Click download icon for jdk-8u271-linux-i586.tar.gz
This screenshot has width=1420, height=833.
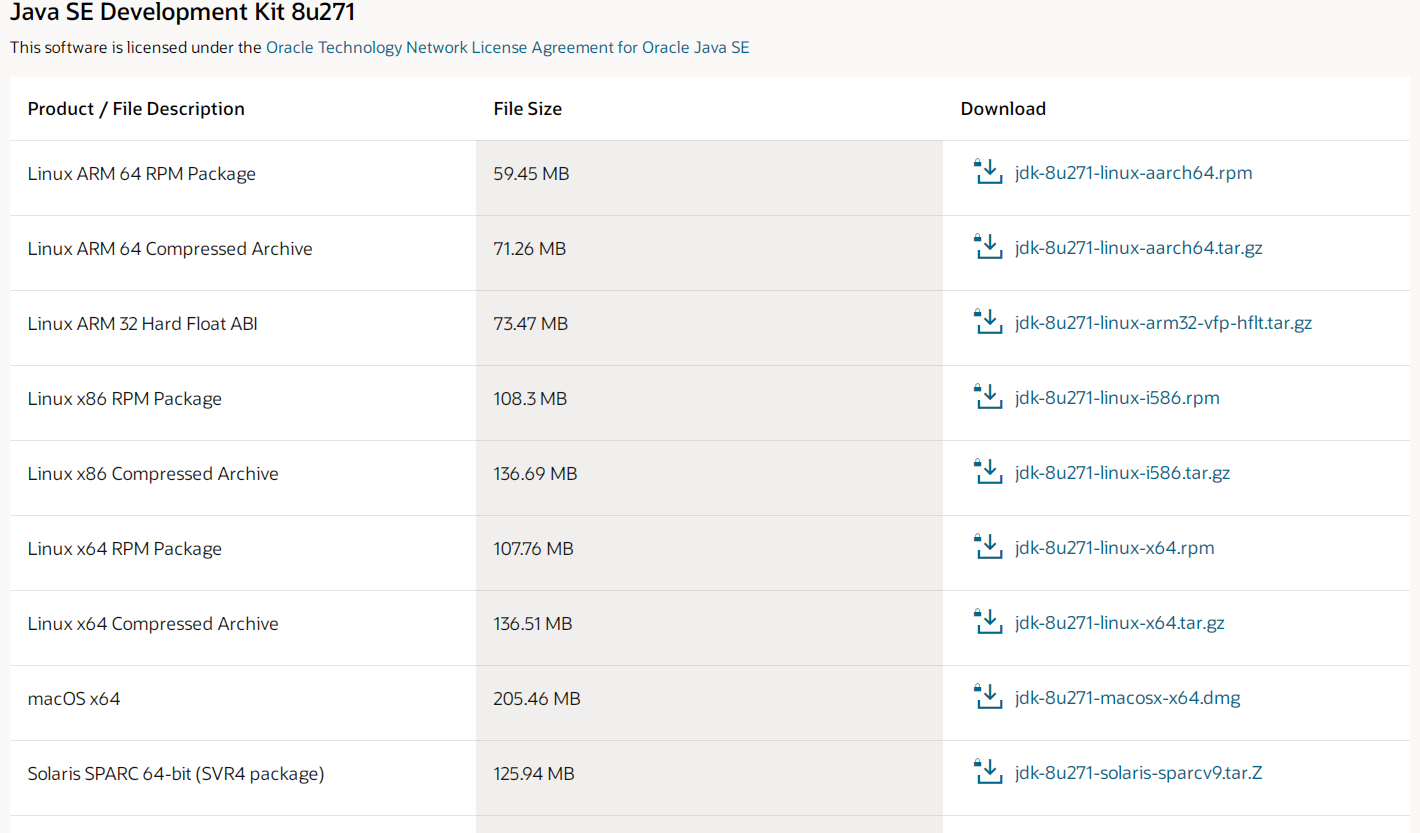tap(988, 472)
